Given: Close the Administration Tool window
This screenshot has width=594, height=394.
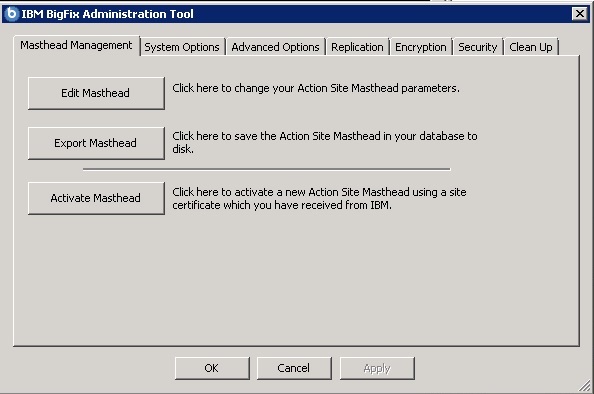Looking at the screenshot, I should [x=580, y=14].
